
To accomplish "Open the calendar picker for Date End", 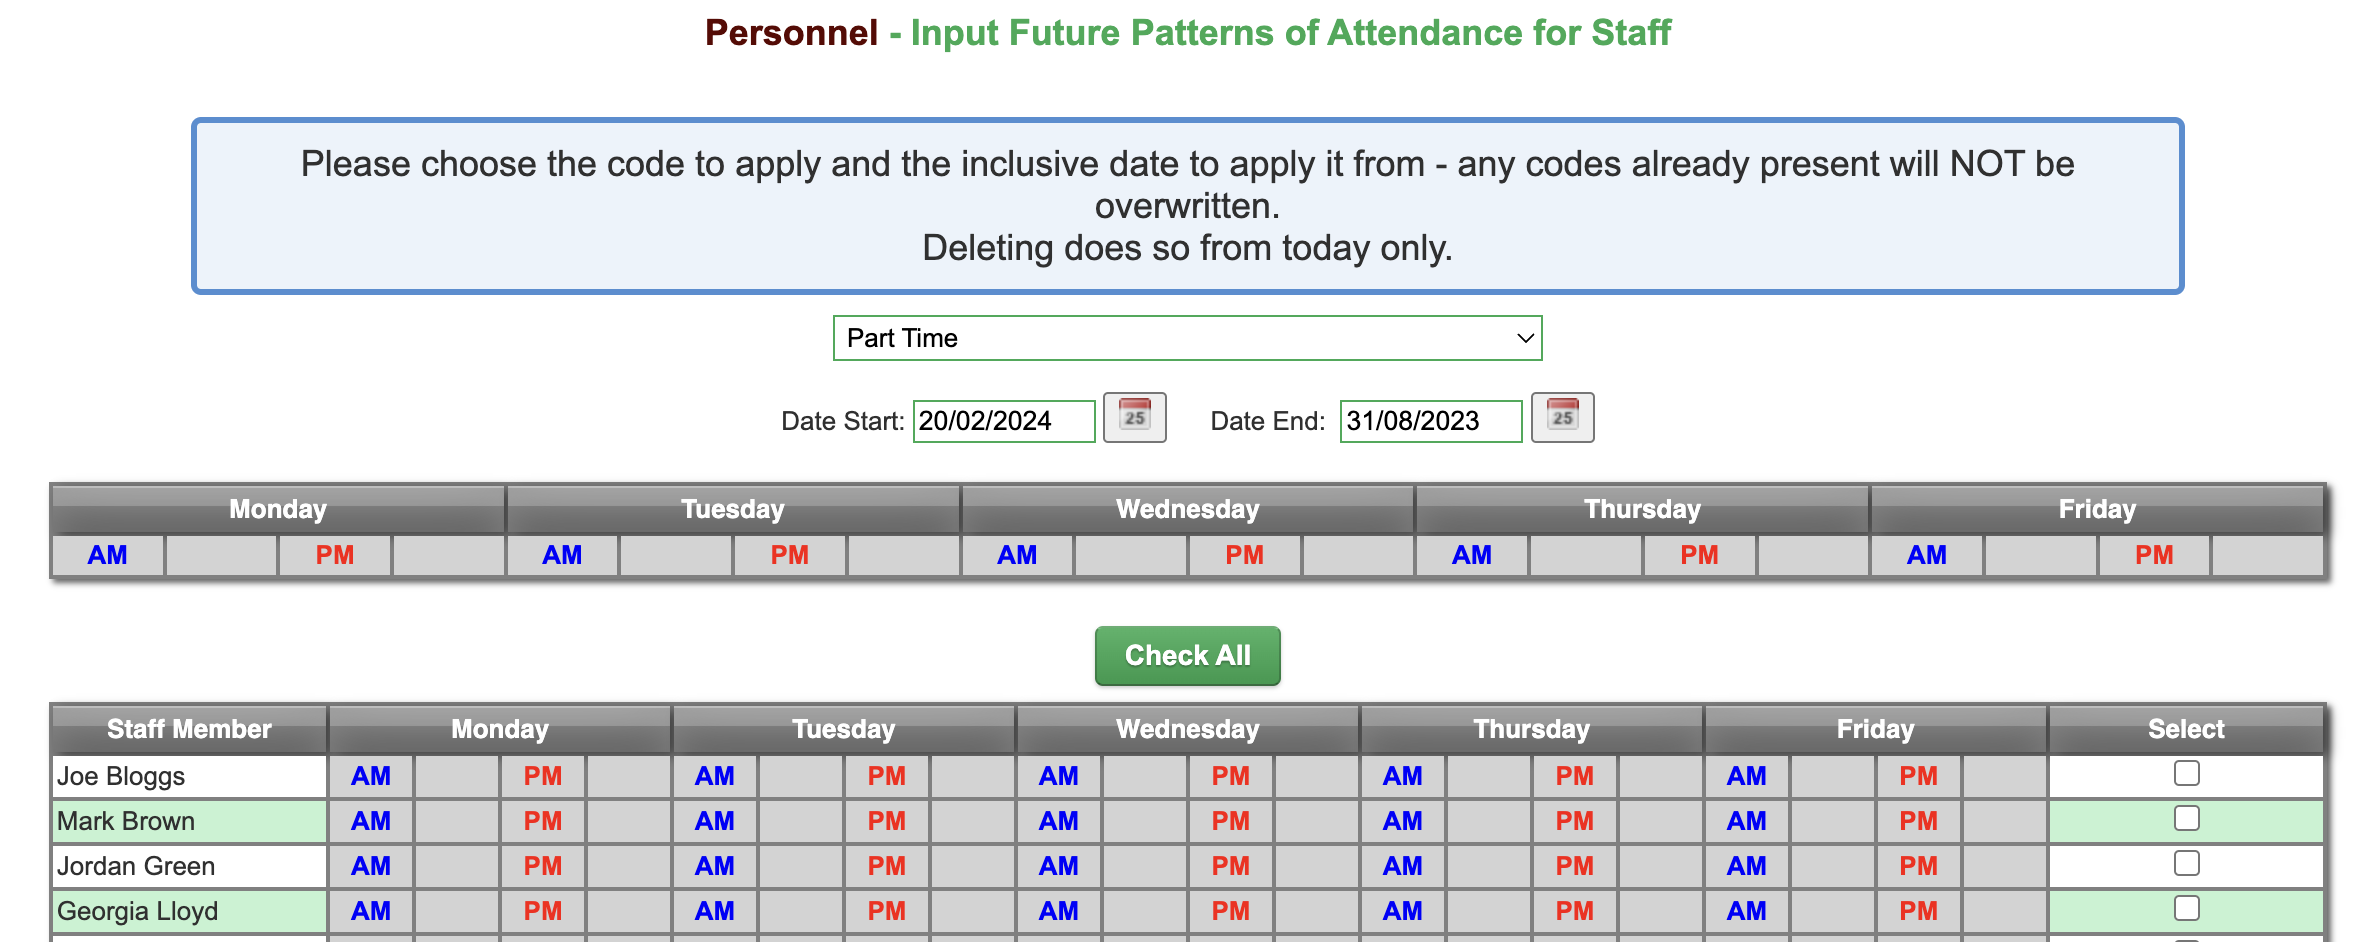I will coord(1563,417).
